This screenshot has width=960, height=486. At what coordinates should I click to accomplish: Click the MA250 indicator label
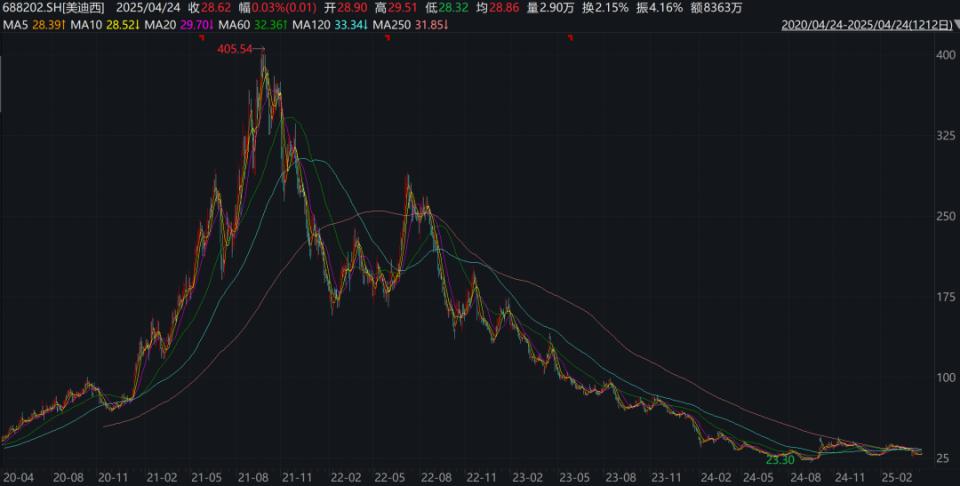390,25
